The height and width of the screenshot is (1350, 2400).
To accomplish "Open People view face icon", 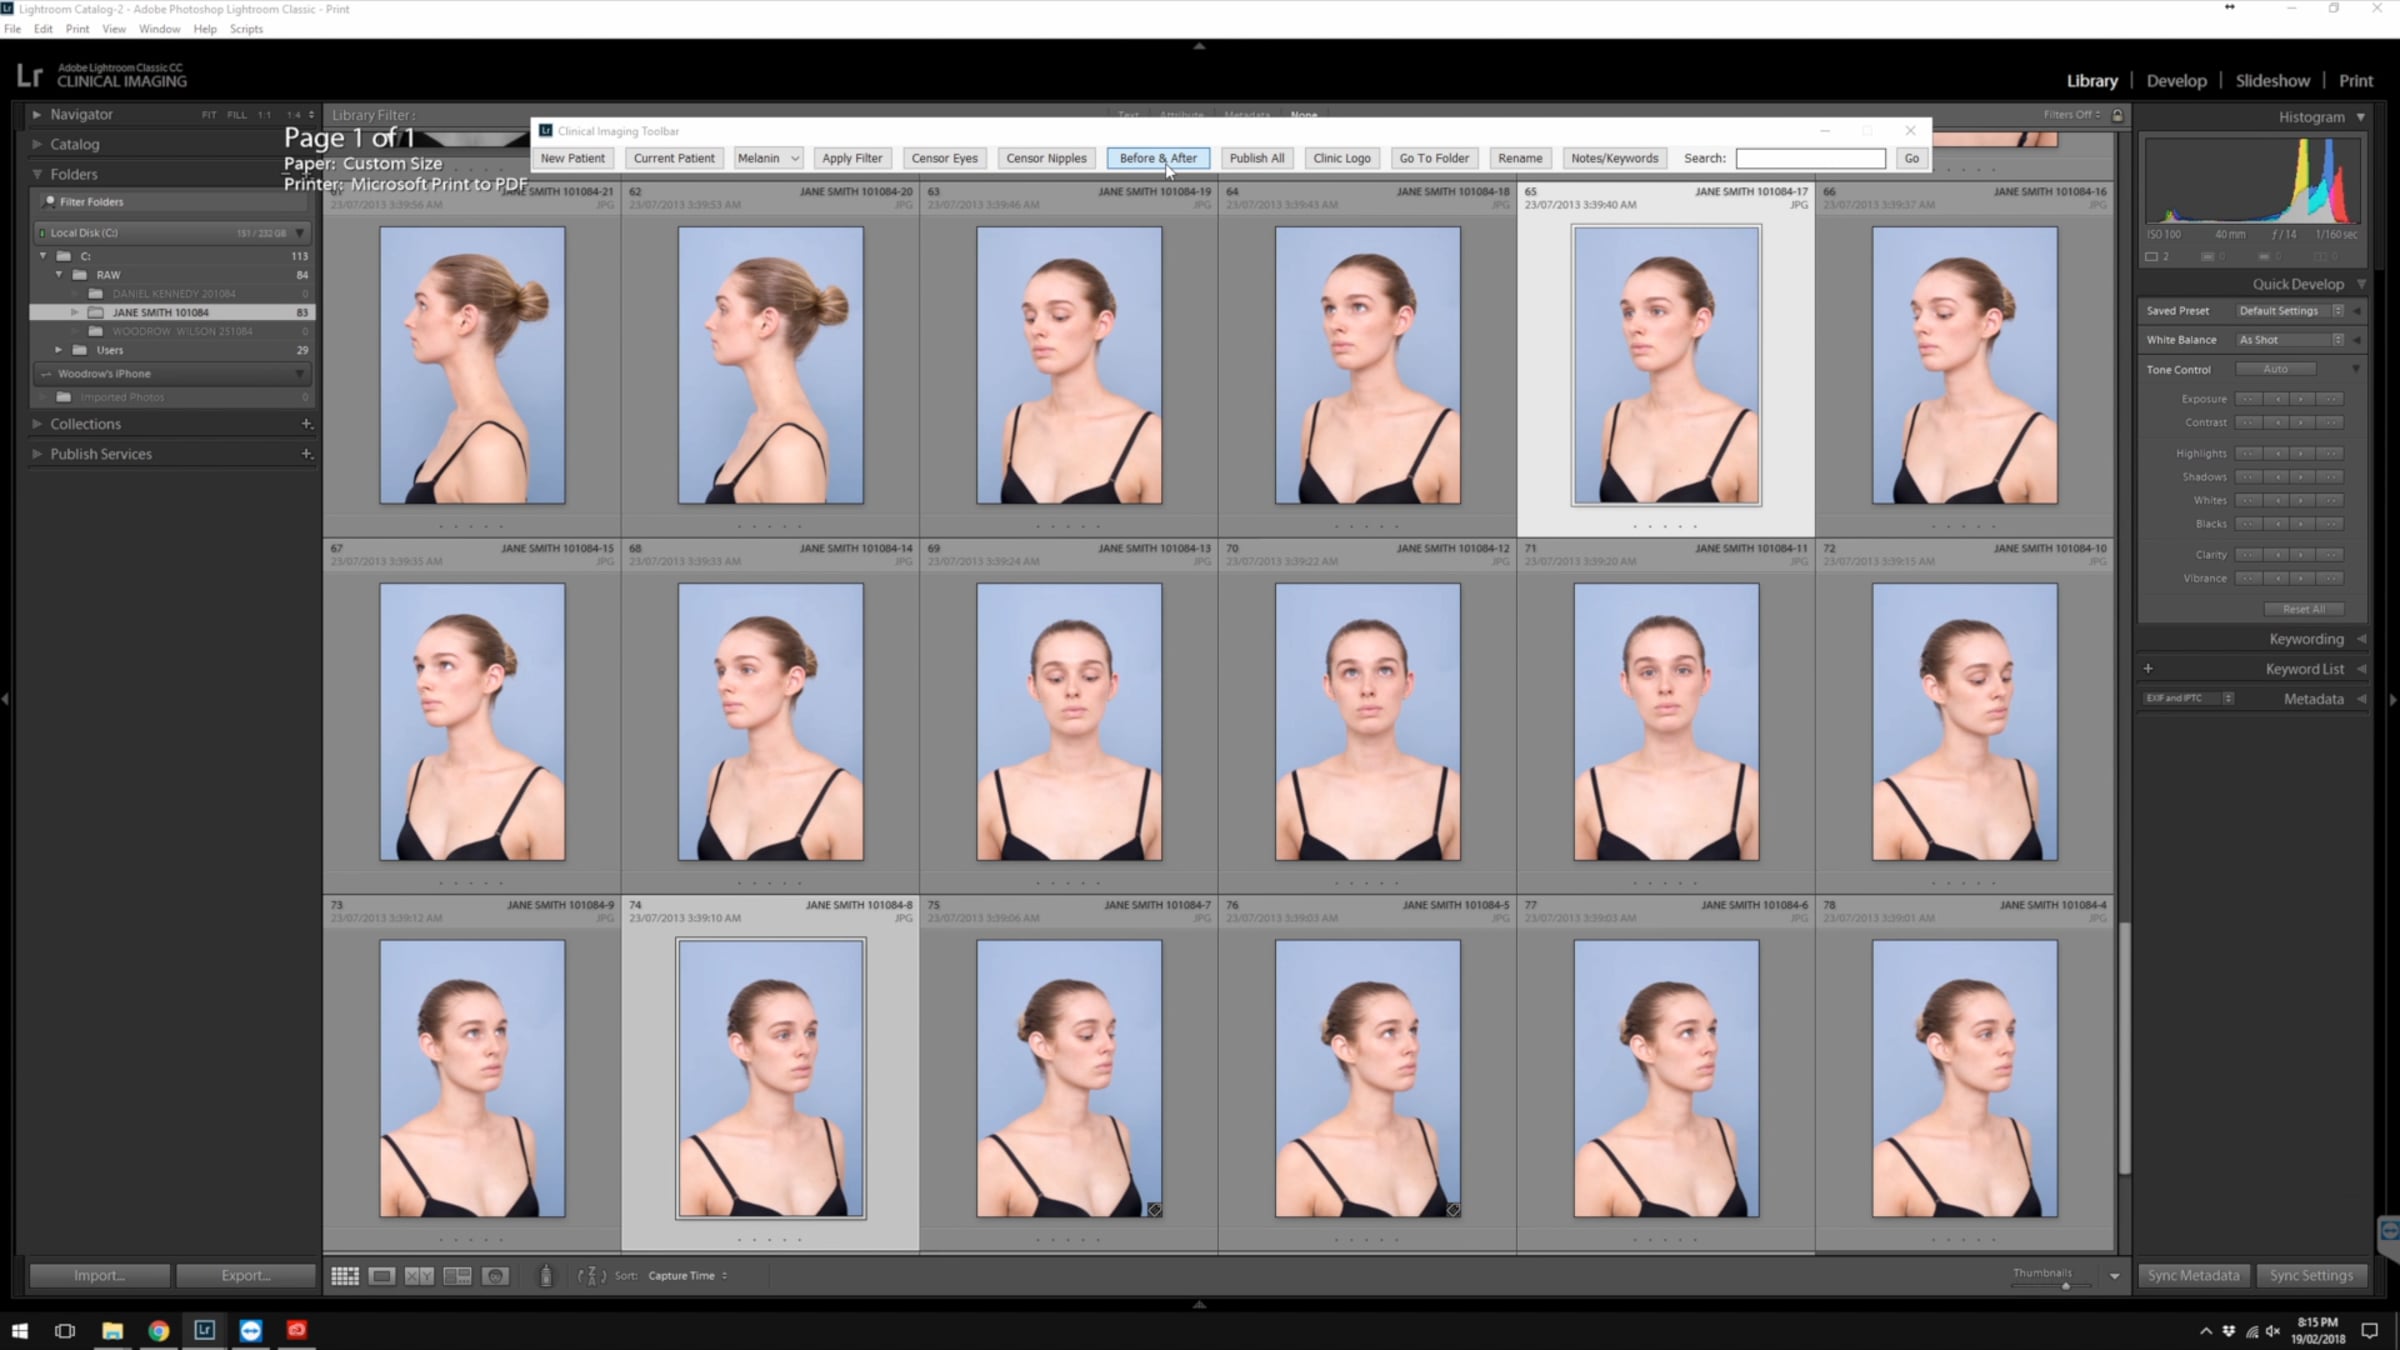I will (x=495, y=1276).
